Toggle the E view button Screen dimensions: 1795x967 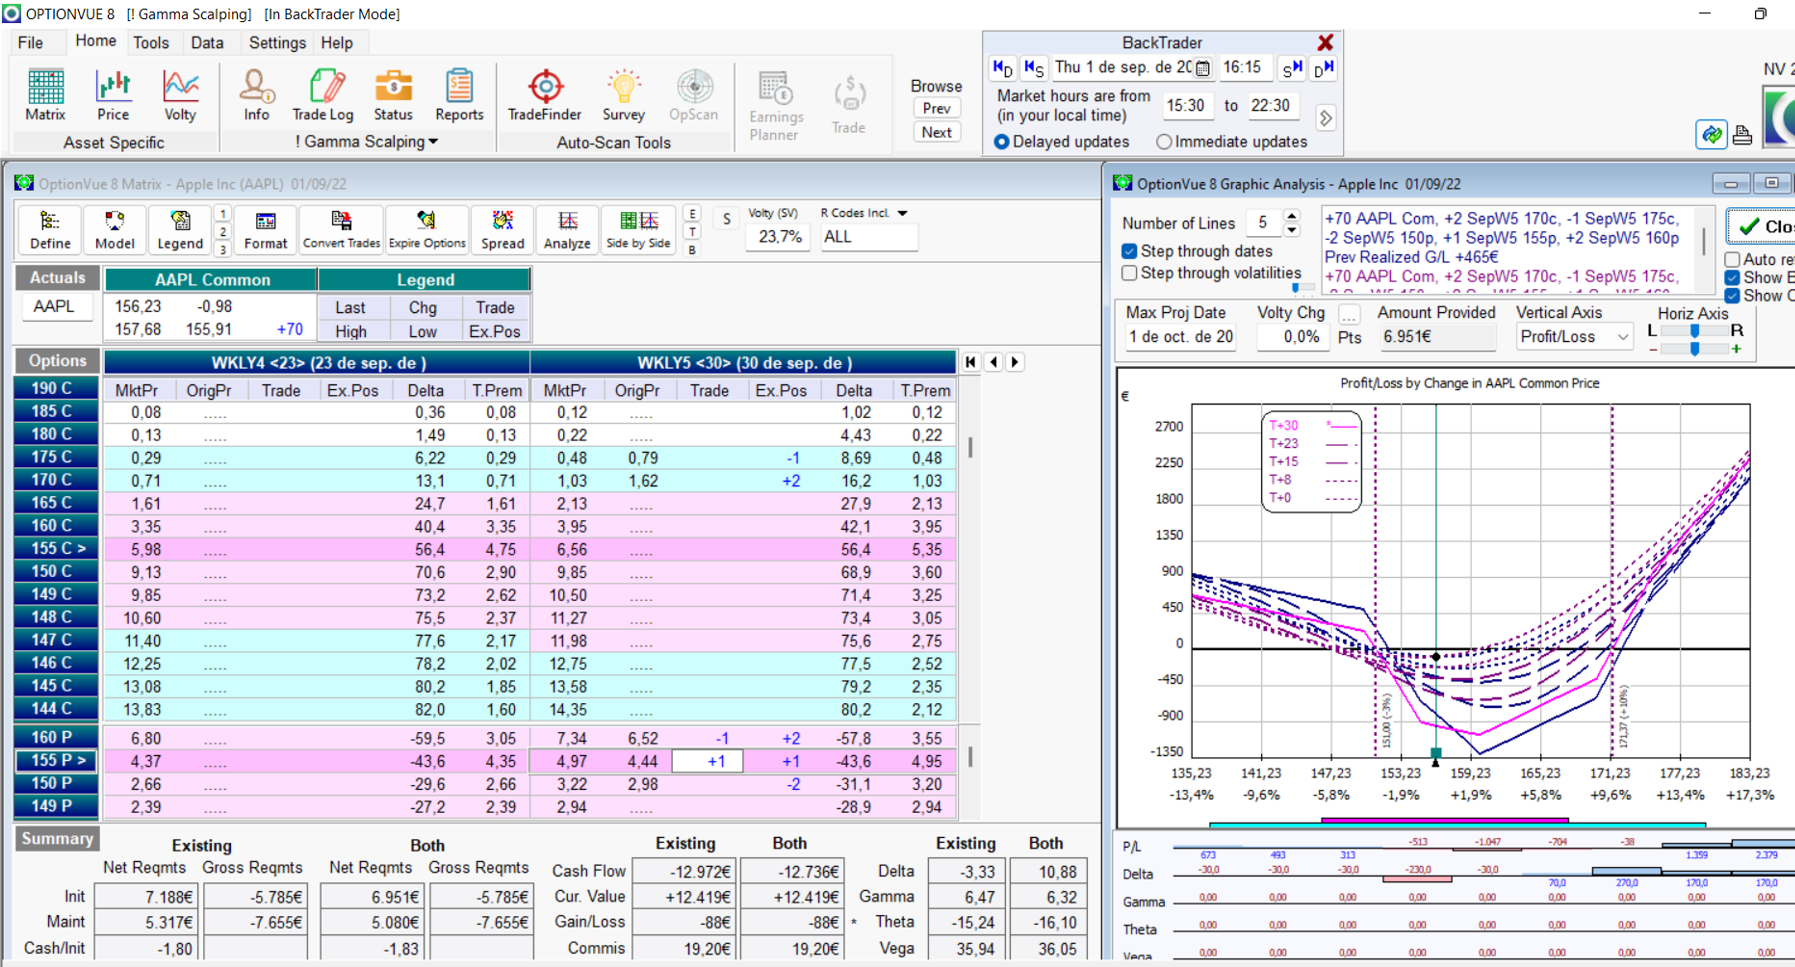tap(692, 213)
